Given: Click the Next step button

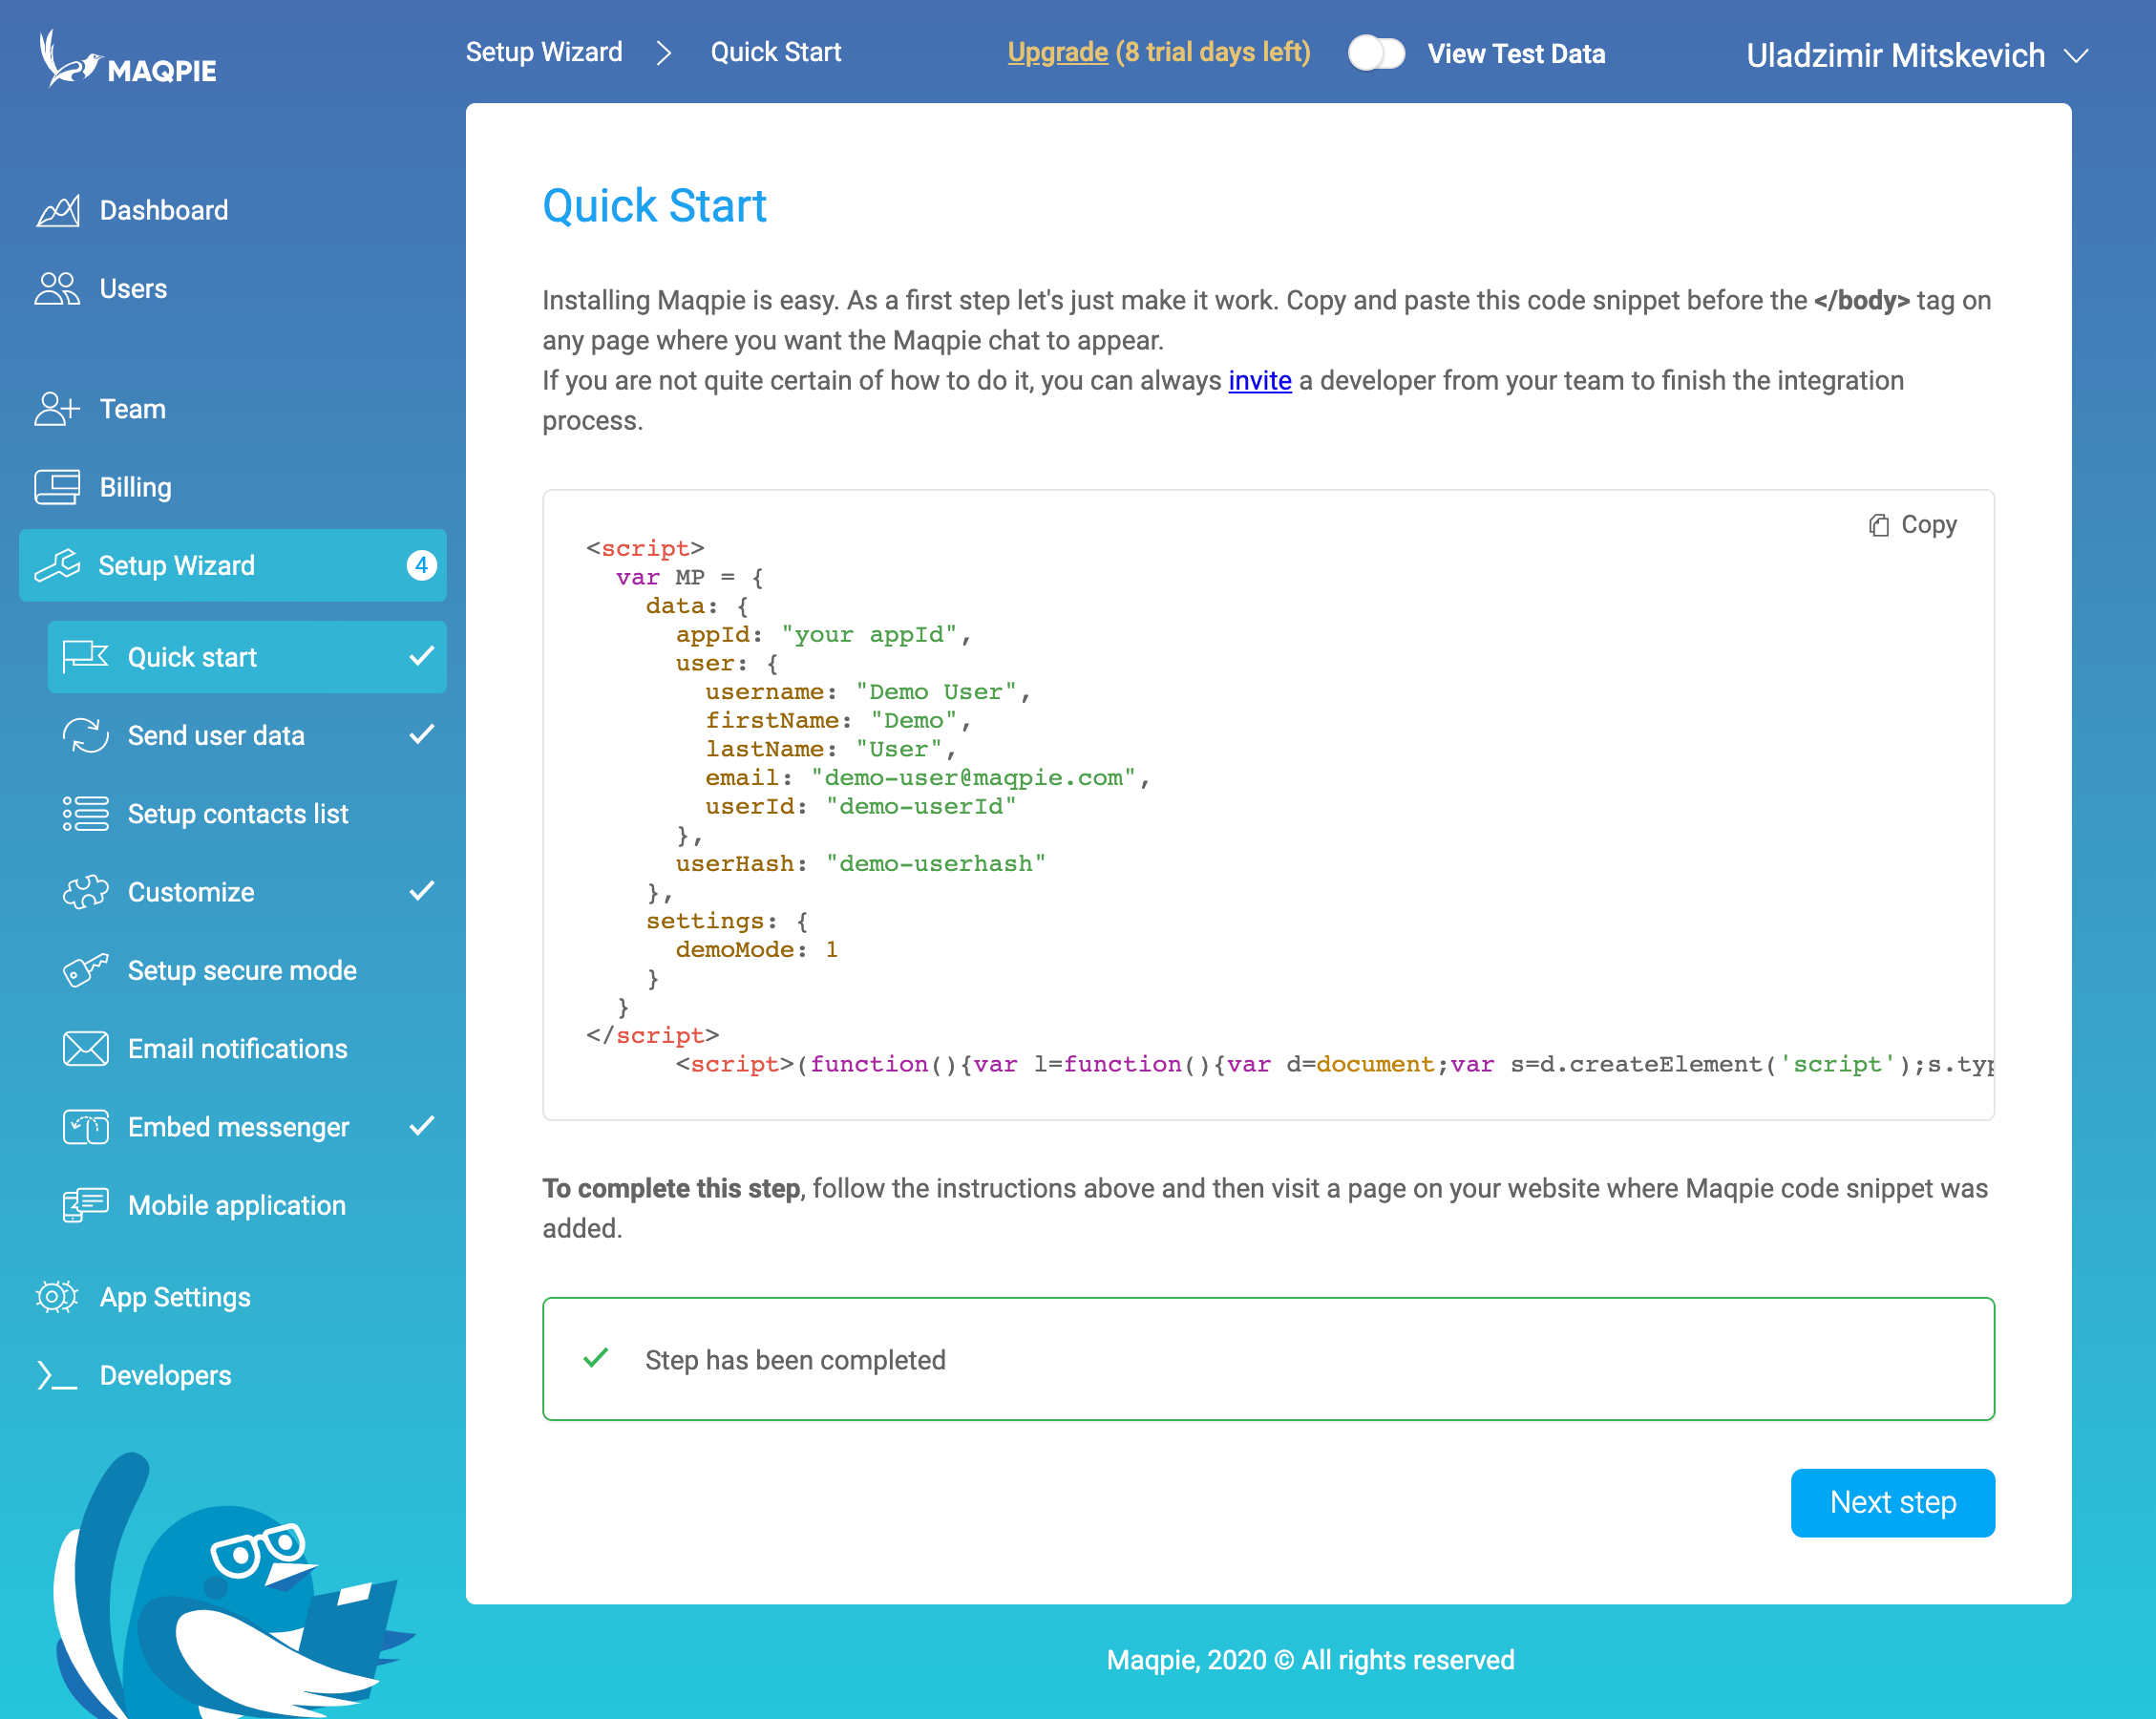Looking at the screenshot, I should [x=1892, y=1502].
